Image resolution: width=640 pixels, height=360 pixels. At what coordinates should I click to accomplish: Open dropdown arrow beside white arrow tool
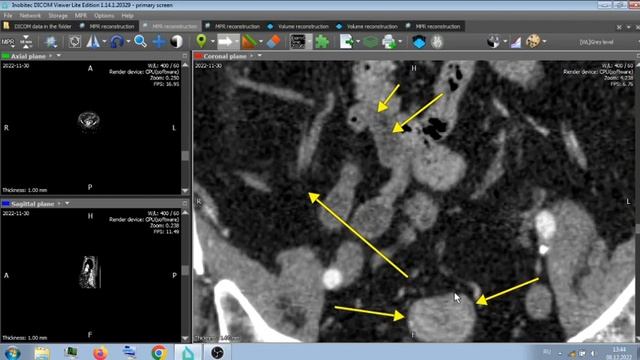point(237,42)
